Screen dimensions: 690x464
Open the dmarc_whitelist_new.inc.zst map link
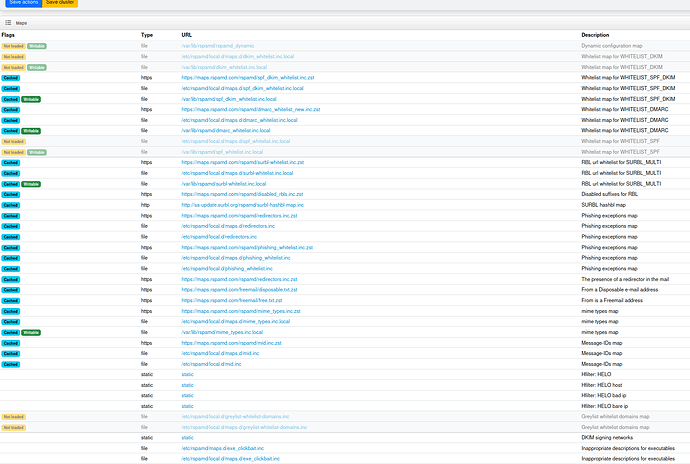pos(250,109)
